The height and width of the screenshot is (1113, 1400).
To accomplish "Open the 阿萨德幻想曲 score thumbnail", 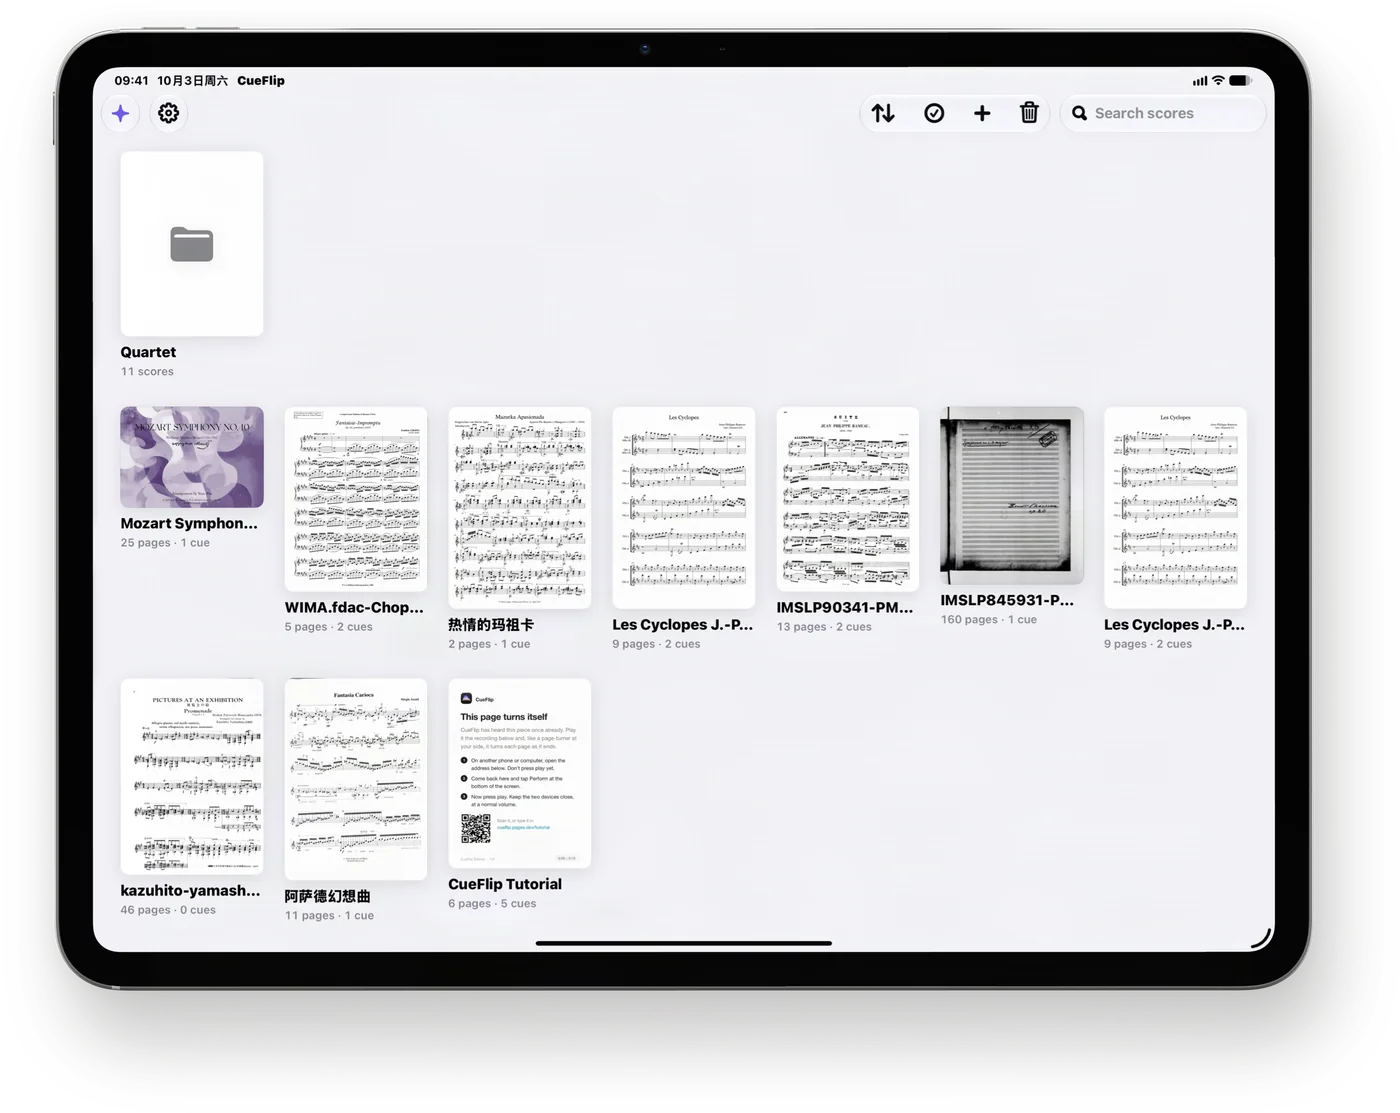I will 356,779.
